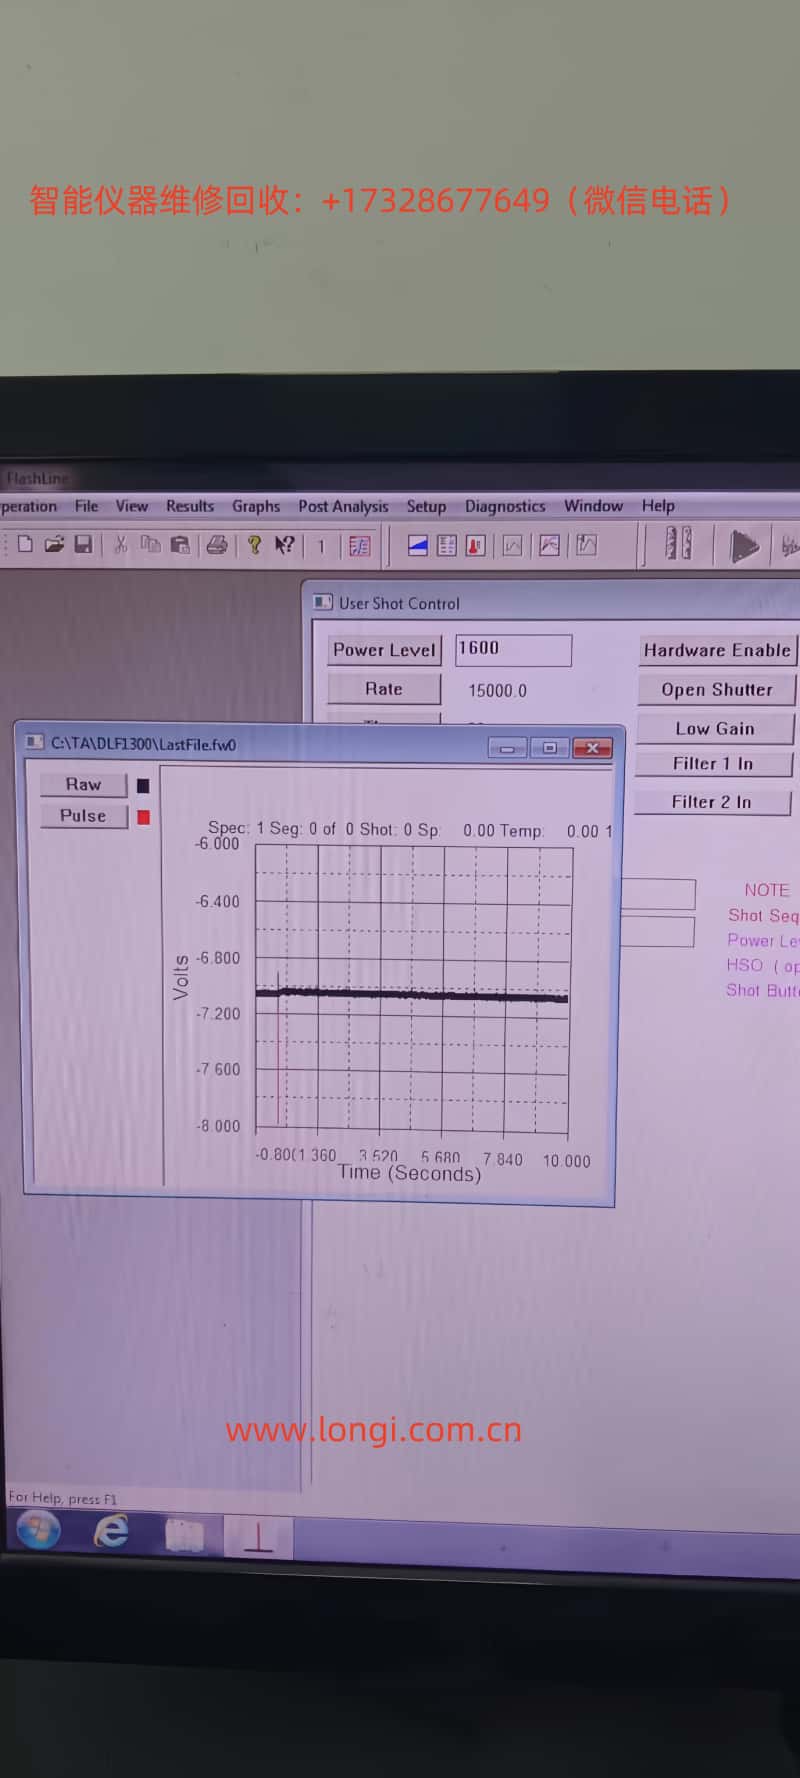Image resolution: width=800 pixels, height=1778 pixels.
Task: Toggle the Hardware Enable button
Action: point(716,650)
